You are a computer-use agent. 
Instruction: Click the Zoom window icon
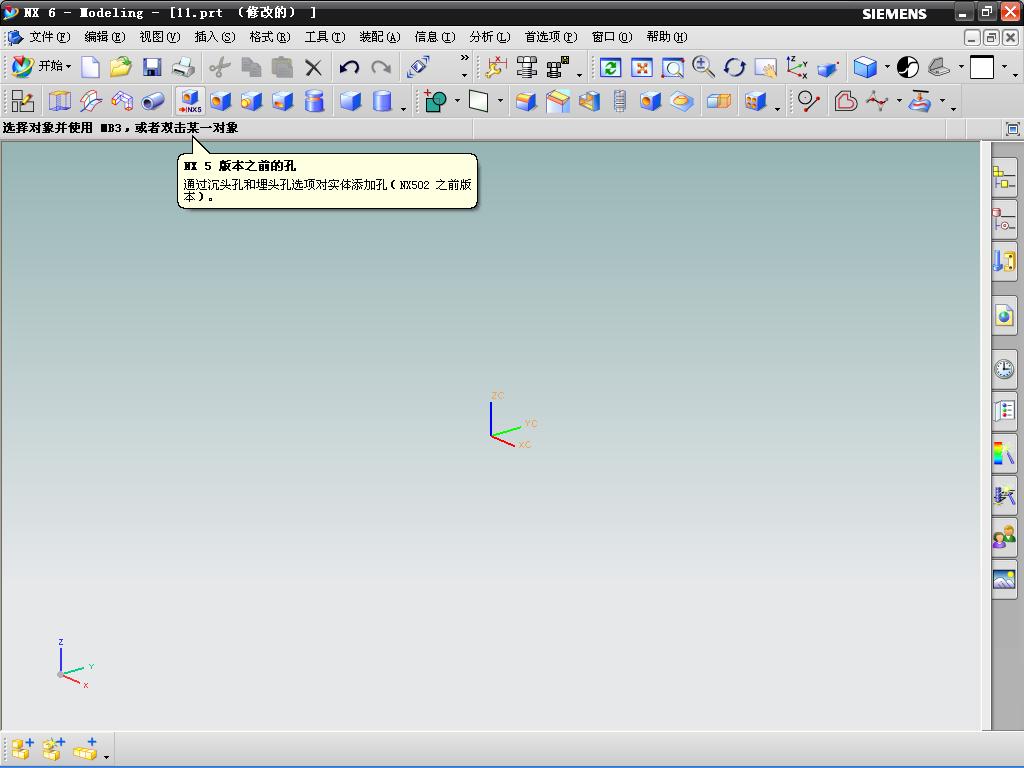coord(673,67)
